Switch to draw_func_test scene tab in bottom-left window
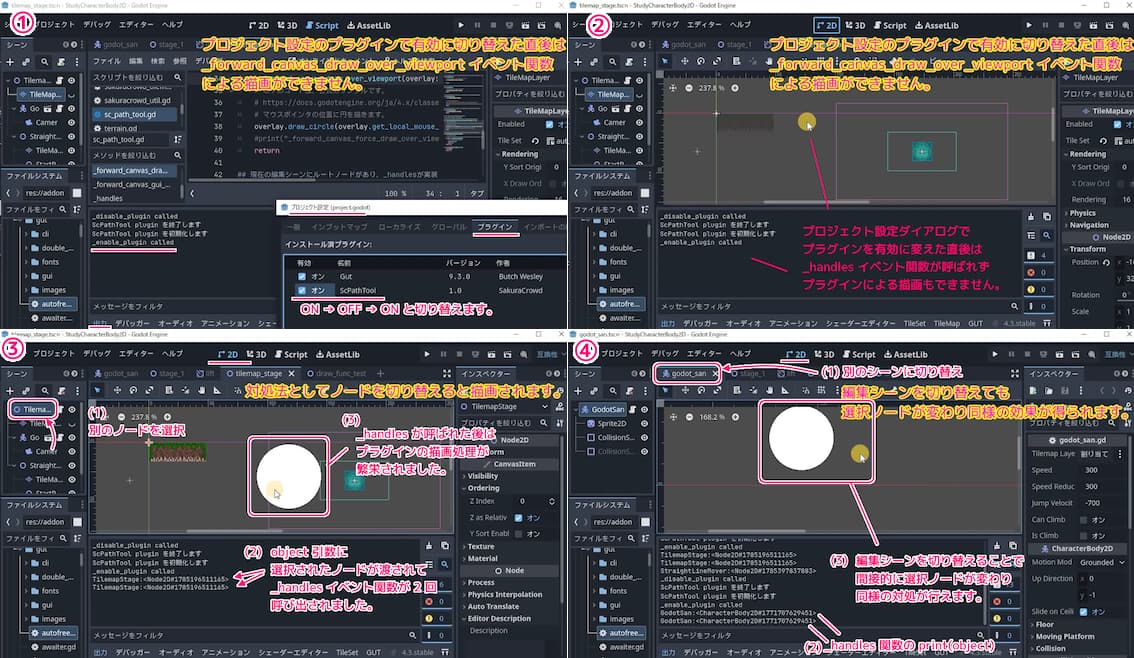Image resolution: width=1134 pixels, height=658 pixels. pos(336,374)
